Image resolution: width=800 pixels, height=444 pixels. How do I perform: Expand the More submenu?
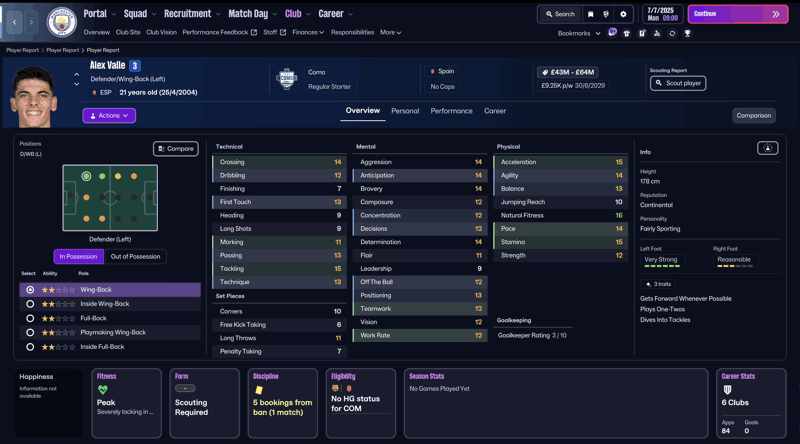390,32
